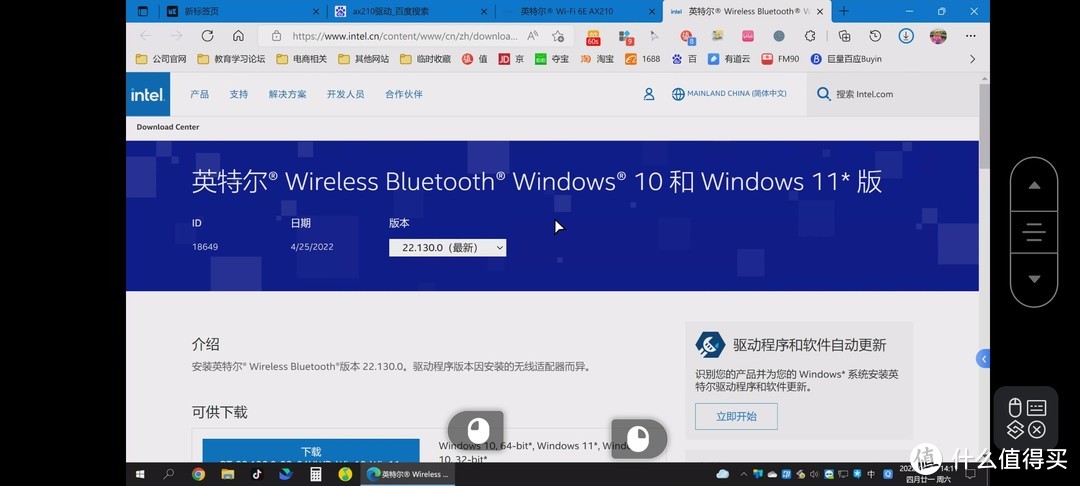Open the 淘宝 bookmark
This screenshot has width=1080, height=486.
[596, 59]
